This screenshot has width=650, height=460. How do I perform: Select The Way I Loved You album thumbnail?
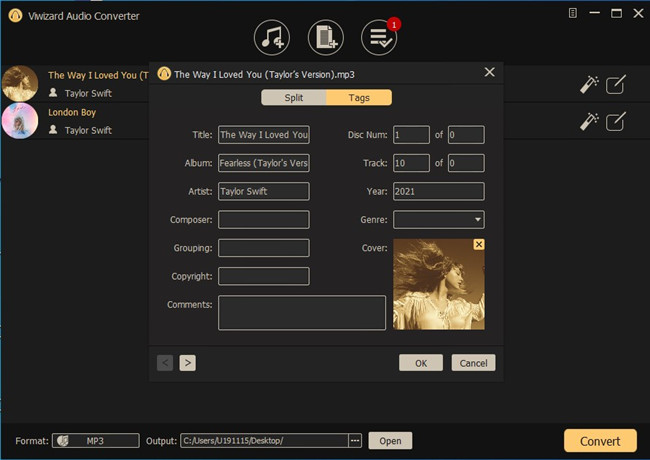coord(20,83)
